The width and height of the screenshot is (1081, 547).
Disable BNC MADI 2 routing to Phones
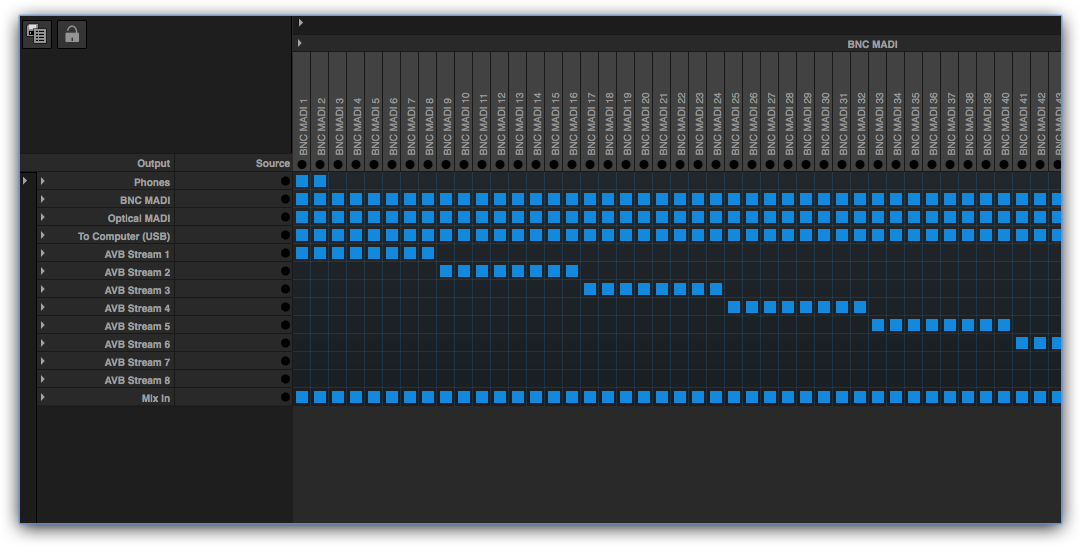(x=320, y=181)
